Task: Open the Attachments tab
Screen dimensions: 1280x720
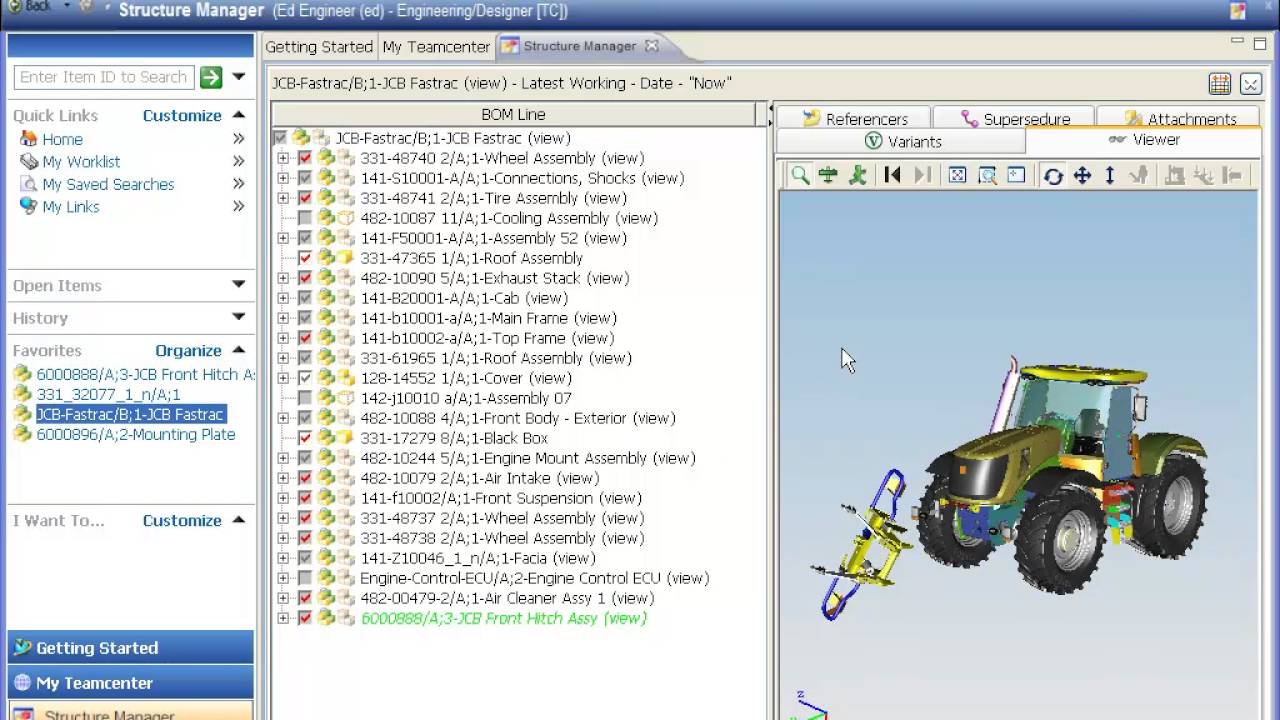Action: click(1180, 118)
